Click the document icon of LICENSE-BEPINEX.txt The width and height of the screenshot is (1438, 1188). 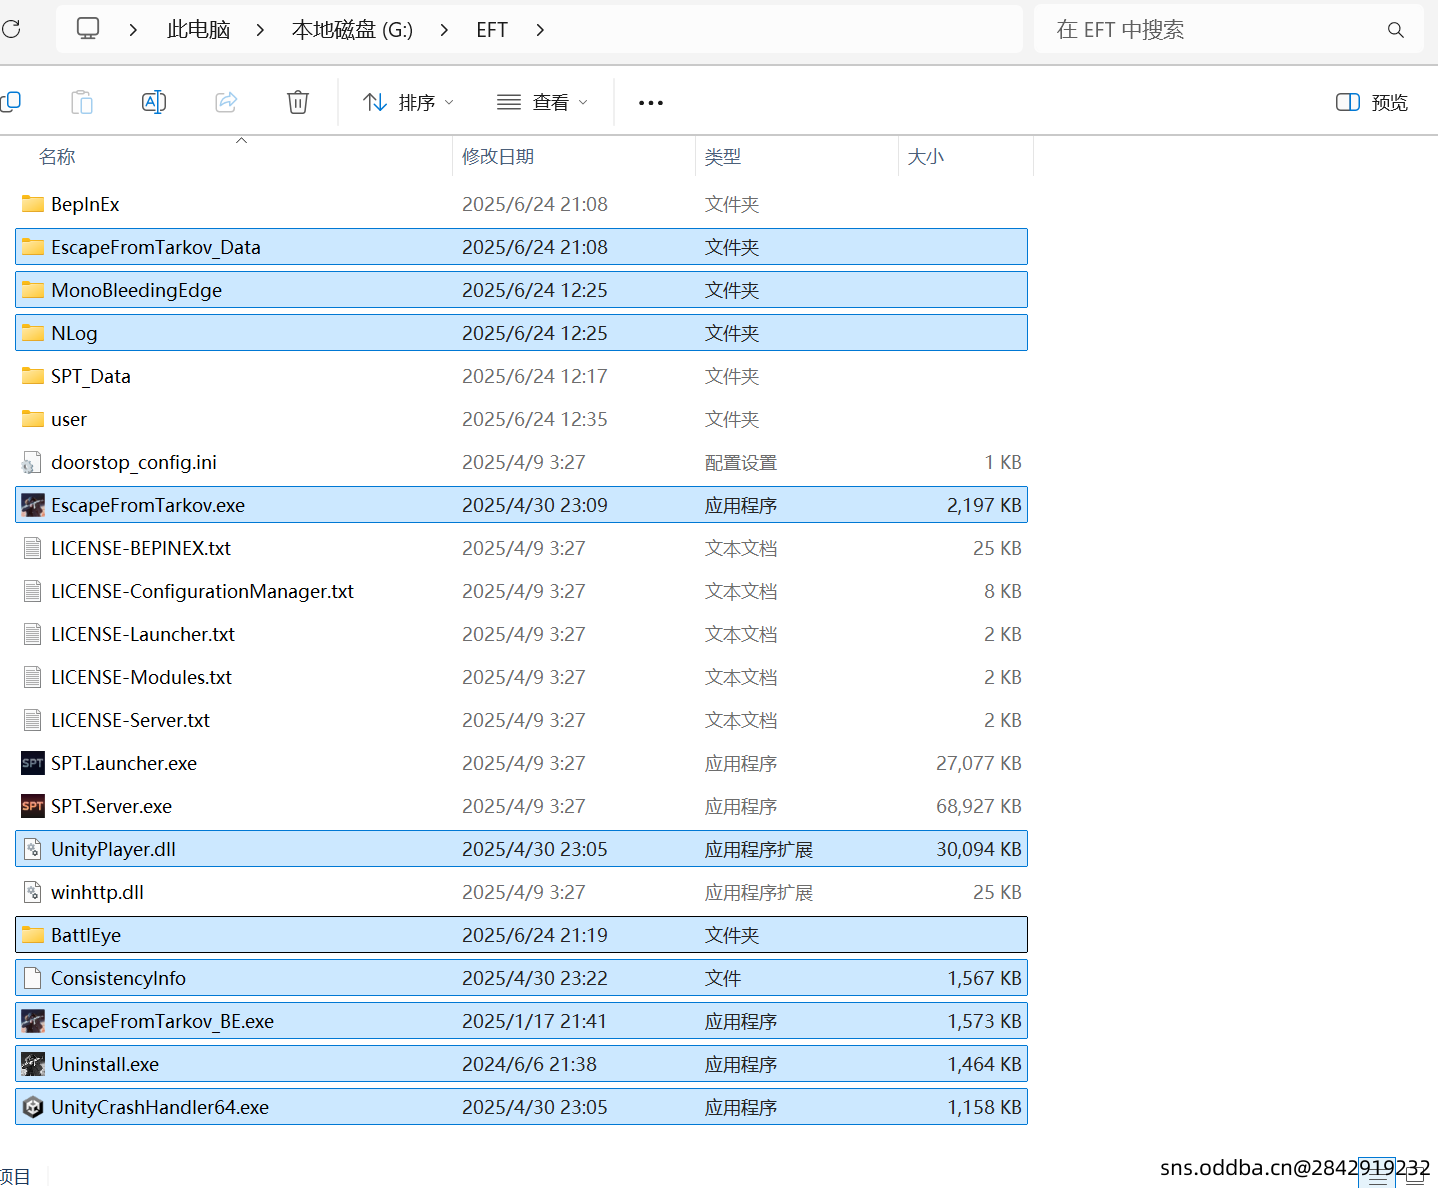(x=33, y=548)
